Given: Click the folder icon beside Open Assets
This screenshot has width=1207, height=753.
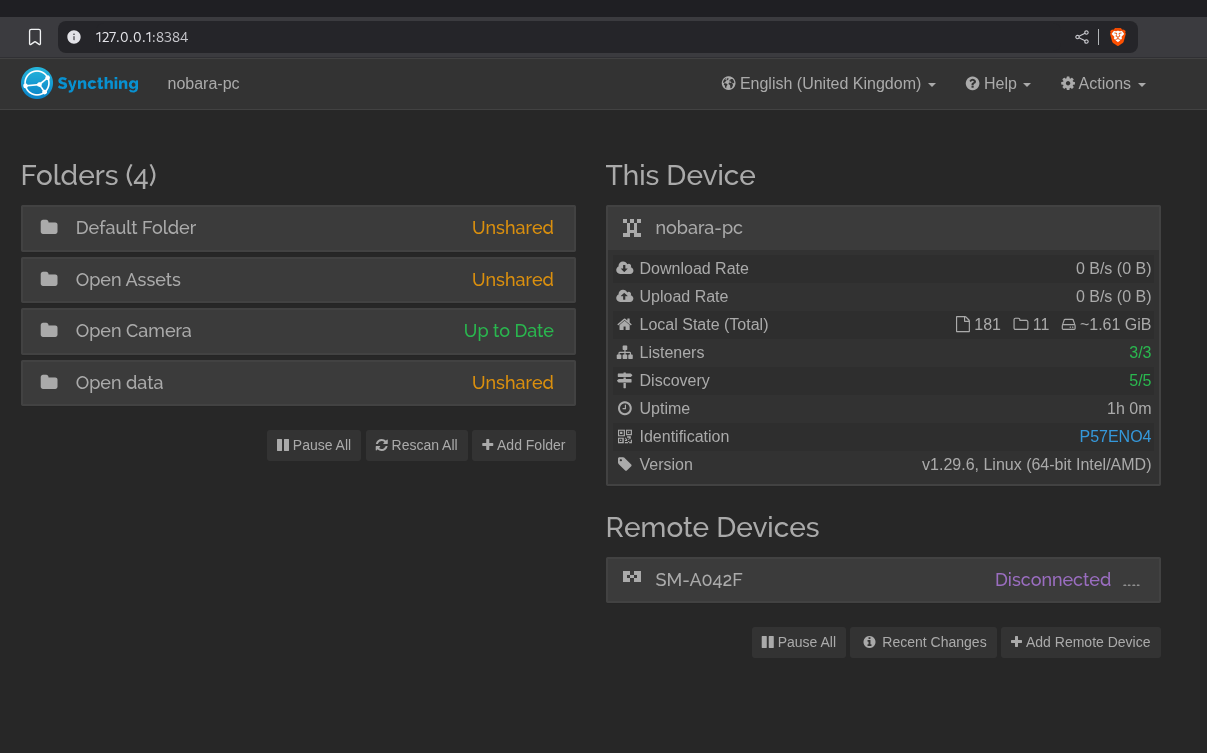Looking at the screenshot, I should tap(49, 279).
